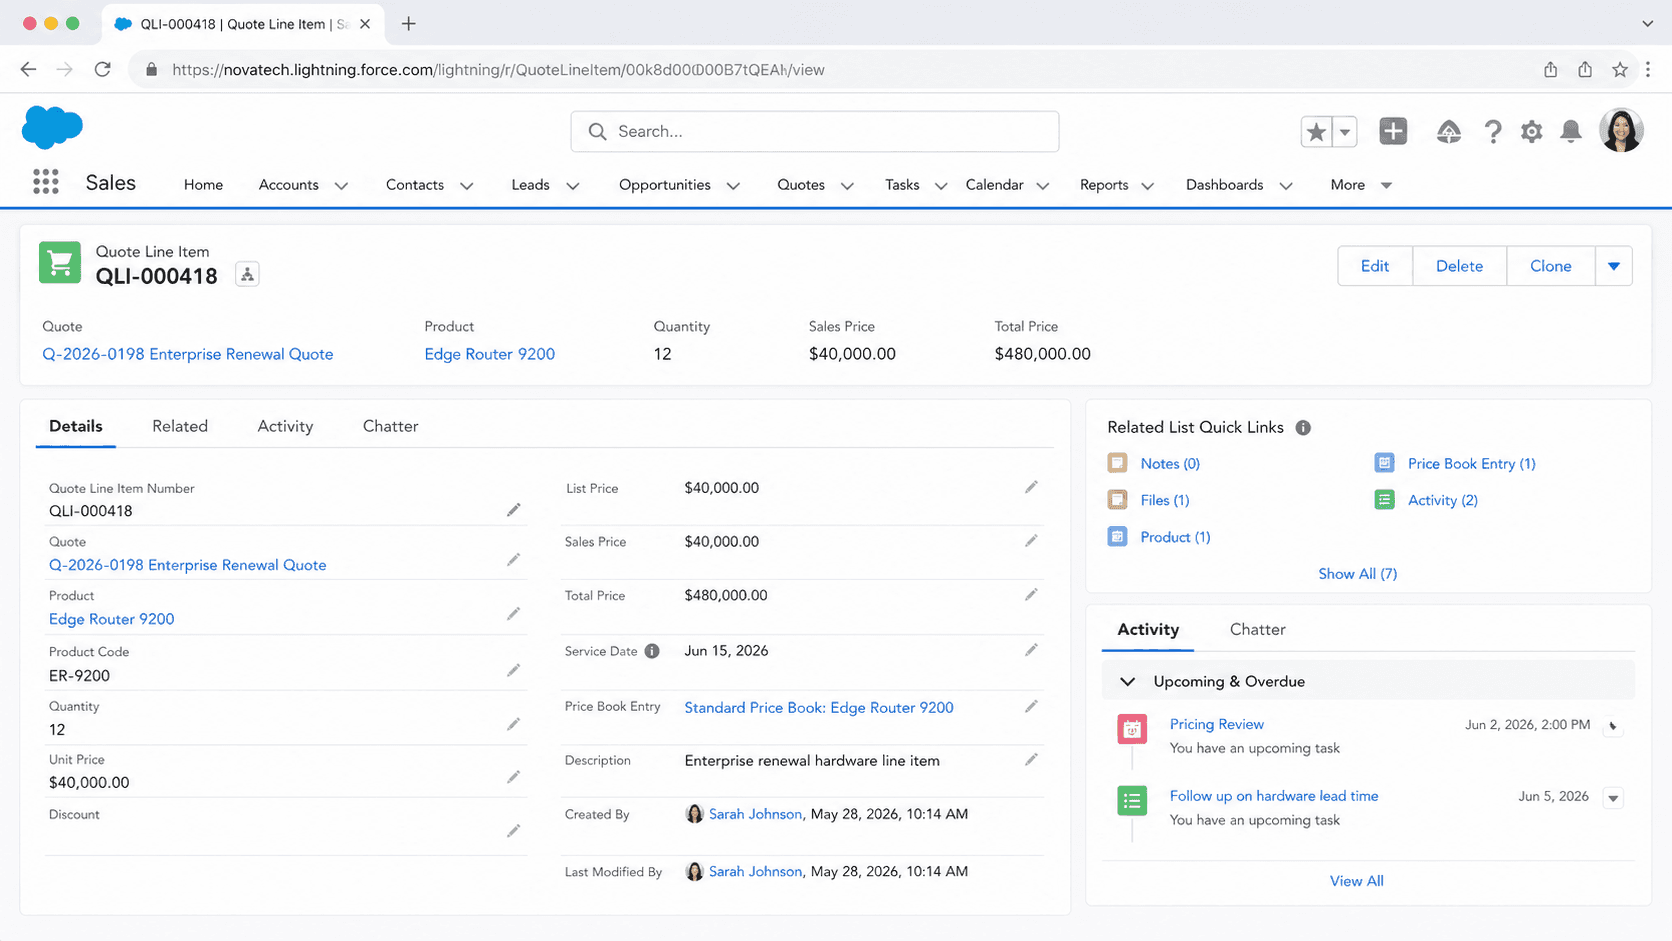Open the Favorites list dropdown arrow

tap(1345, 131)
